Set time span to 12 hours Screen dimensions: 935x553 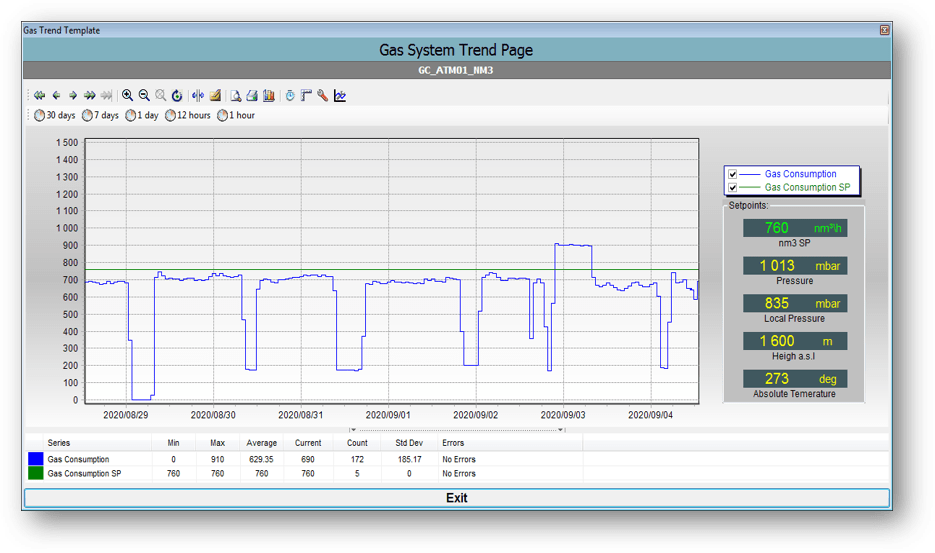tap(188, 115)
